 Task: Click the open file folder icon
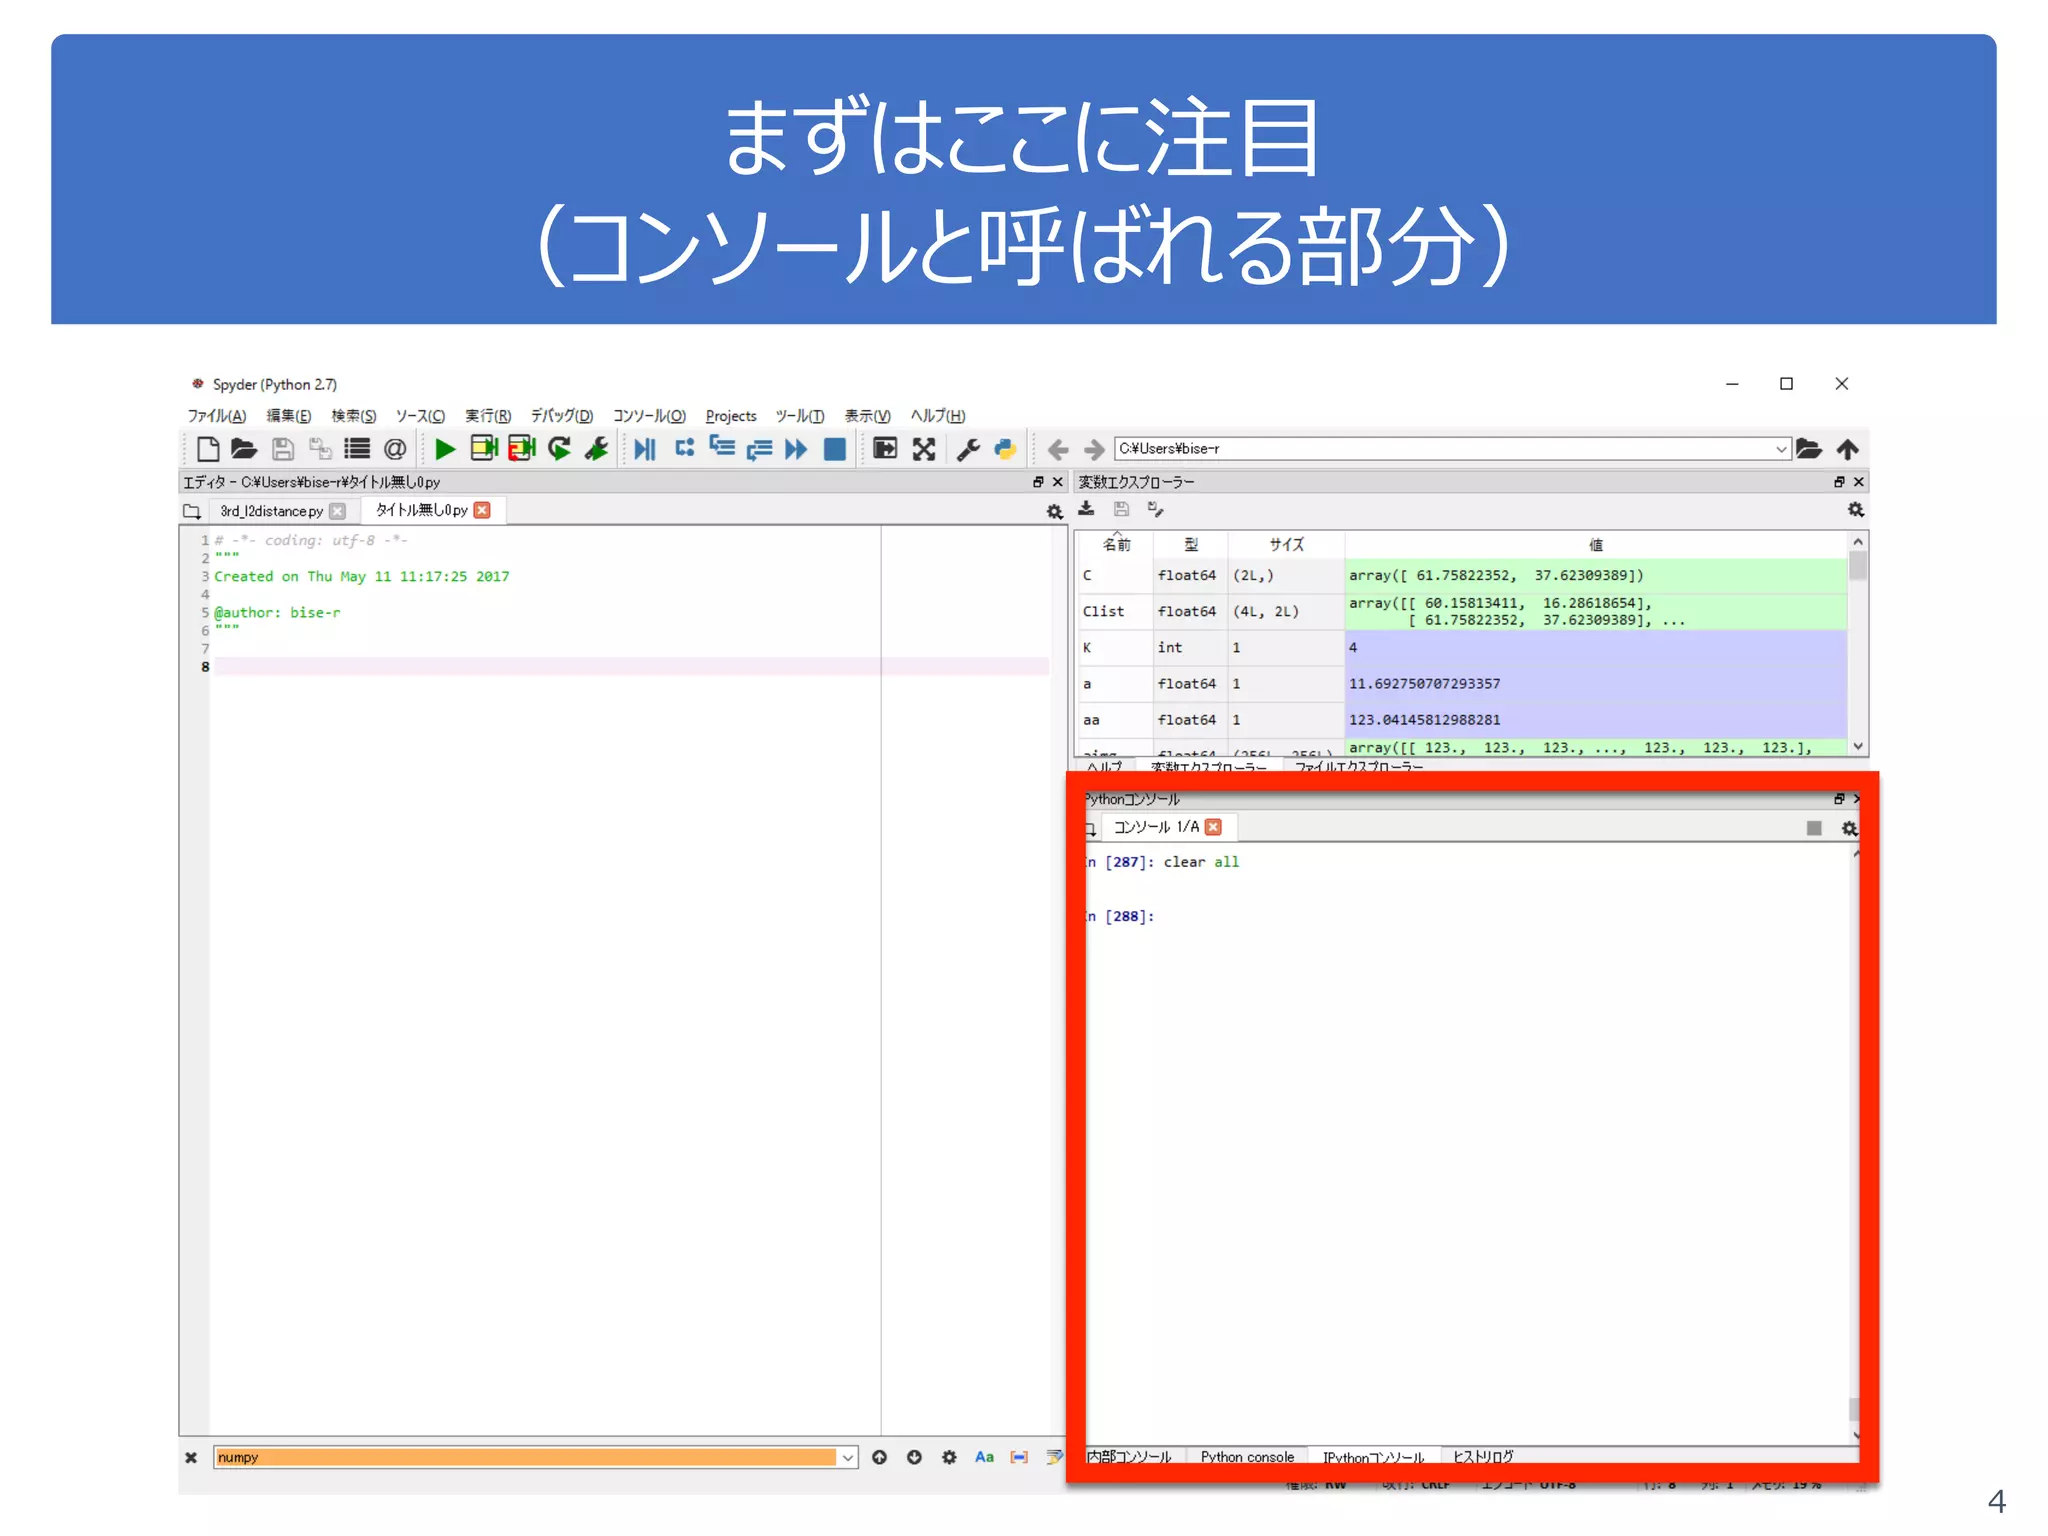point(244,449)
